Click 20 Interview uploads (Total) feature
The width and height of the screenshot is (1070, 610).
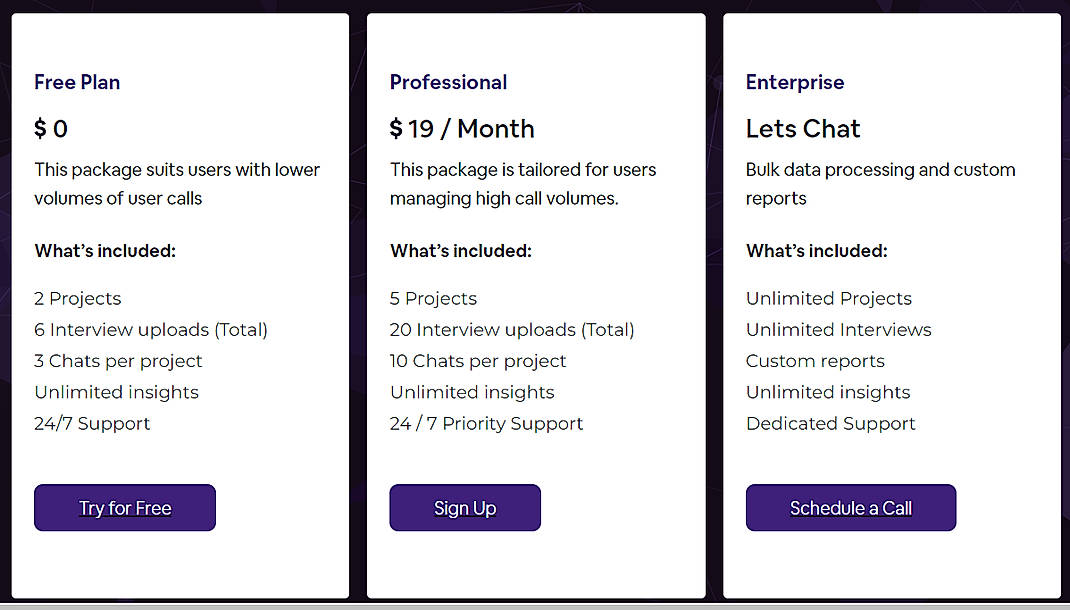[x=512, y=330]
